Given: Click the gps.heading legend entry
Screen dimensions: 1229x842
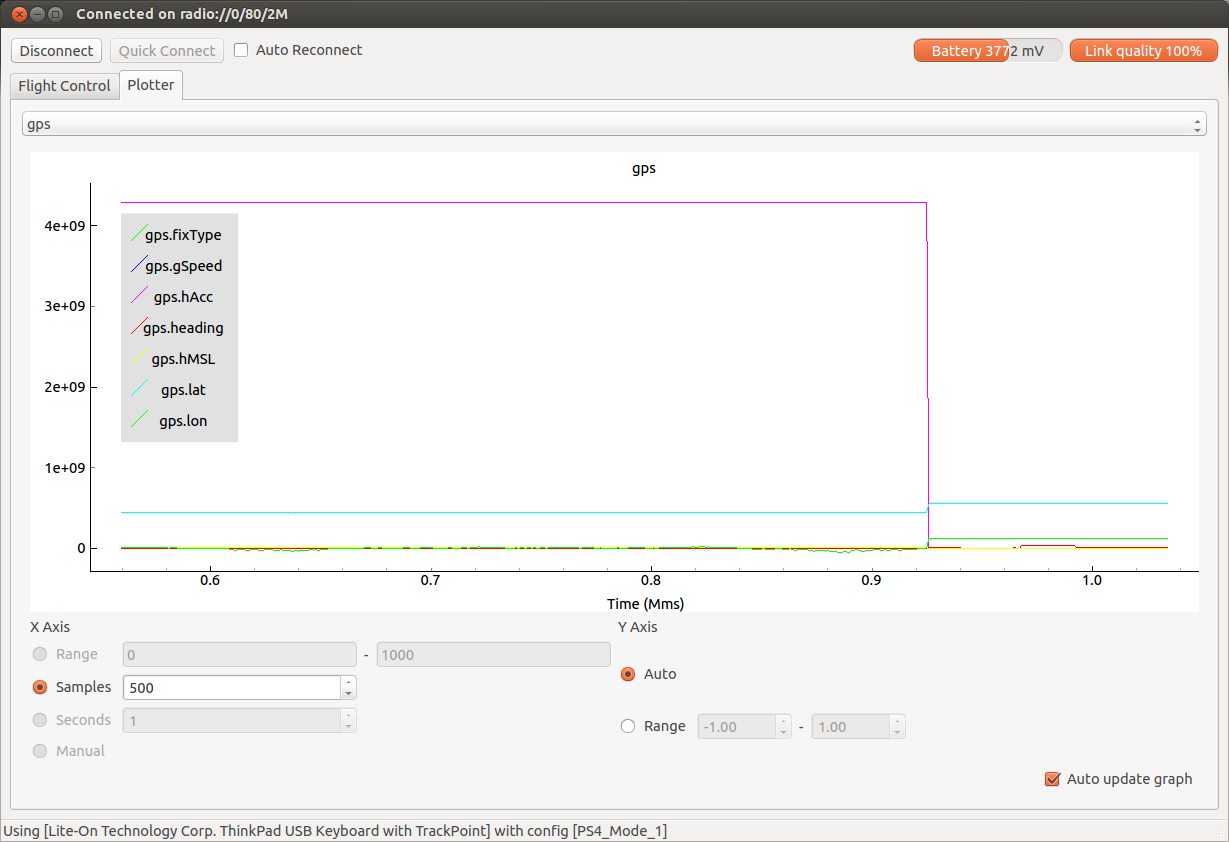Looking at the screenshot, I should click(x=177, y=328).
